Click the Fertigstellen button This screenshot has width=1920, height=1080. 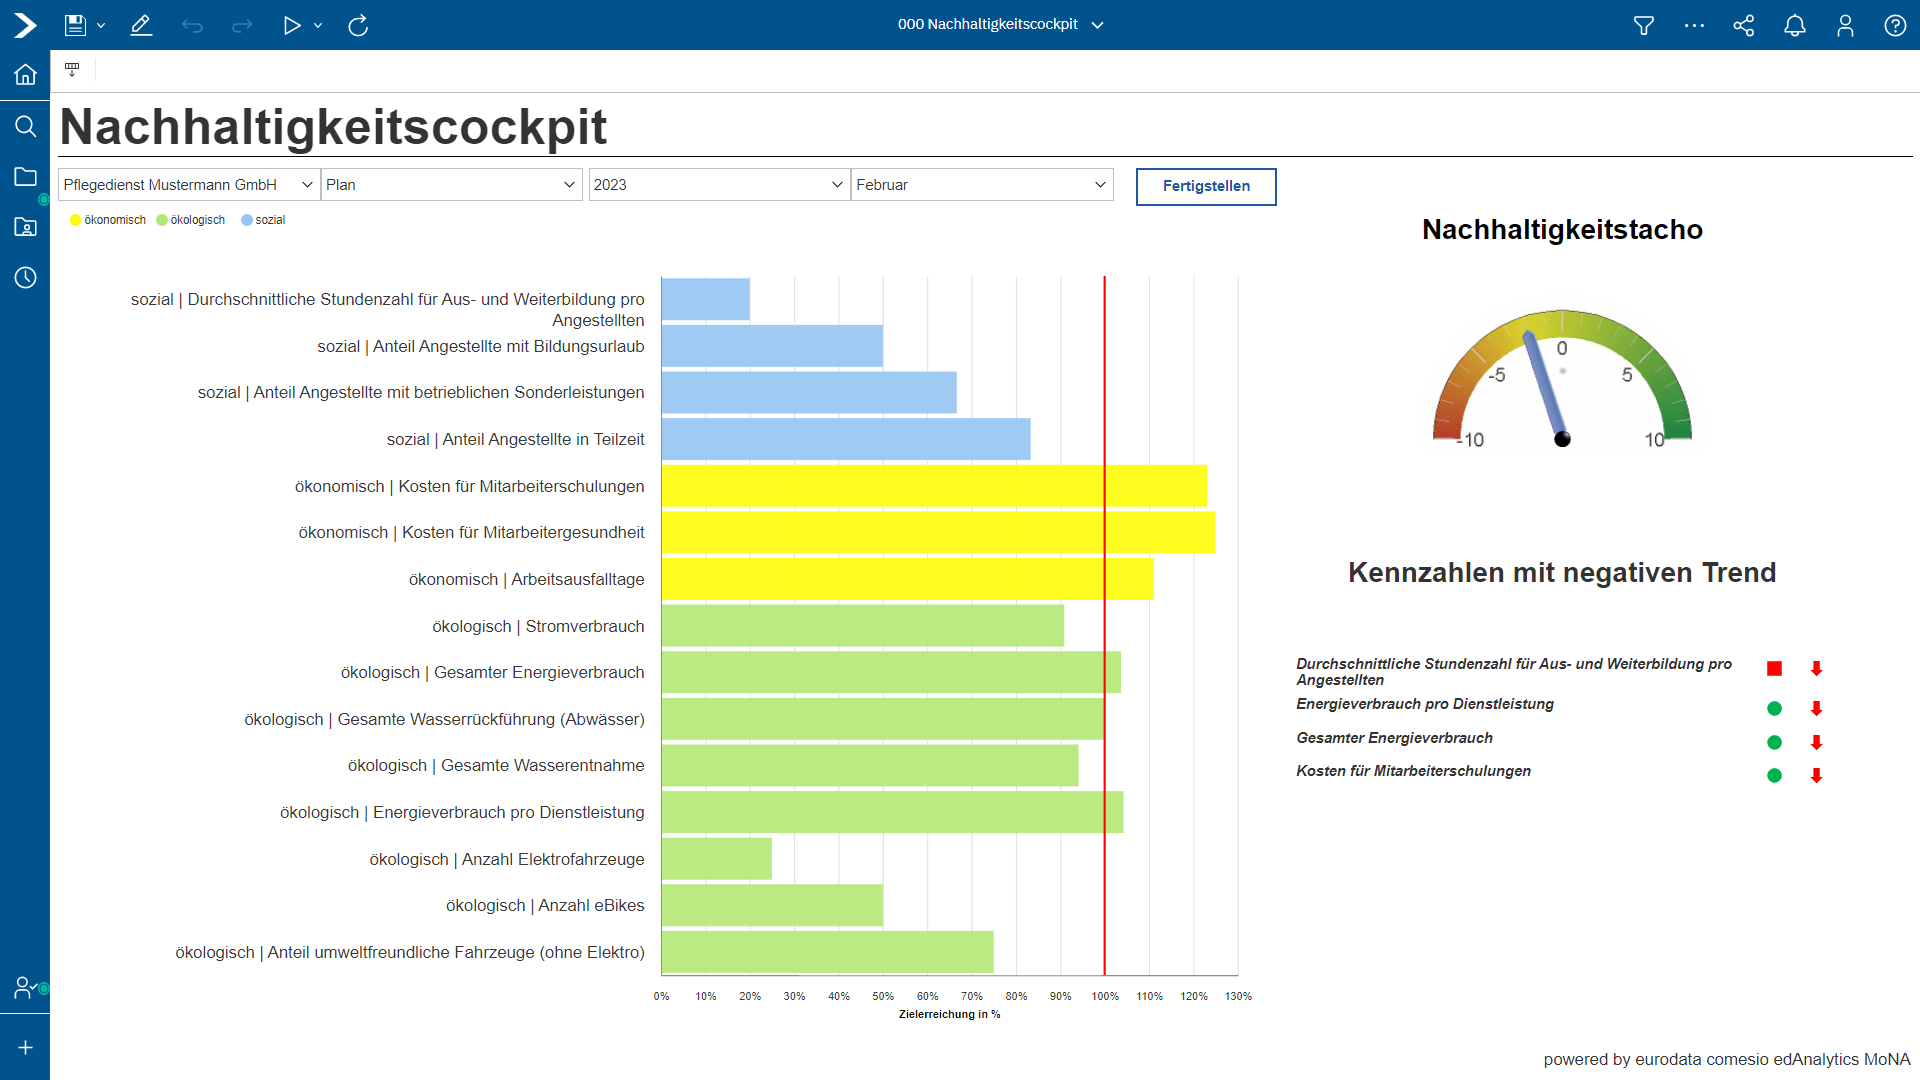point(1206,186)
